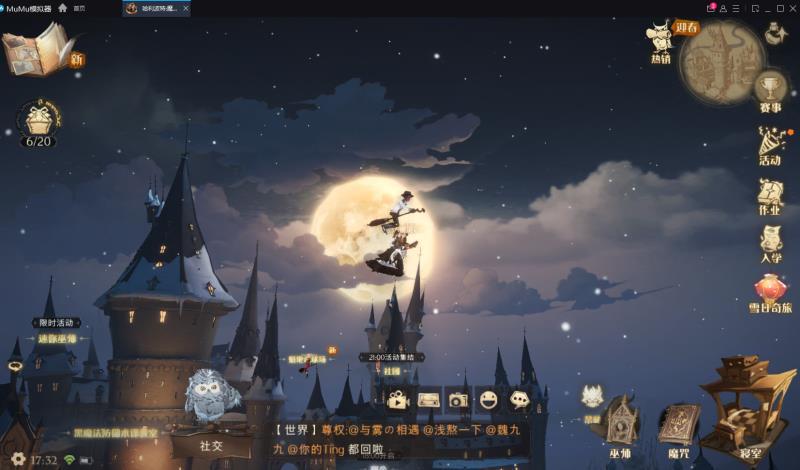Screen dimensions: 800x470
Task: Open the settings gear beside the clock
Action: click(x=18, y=459)
